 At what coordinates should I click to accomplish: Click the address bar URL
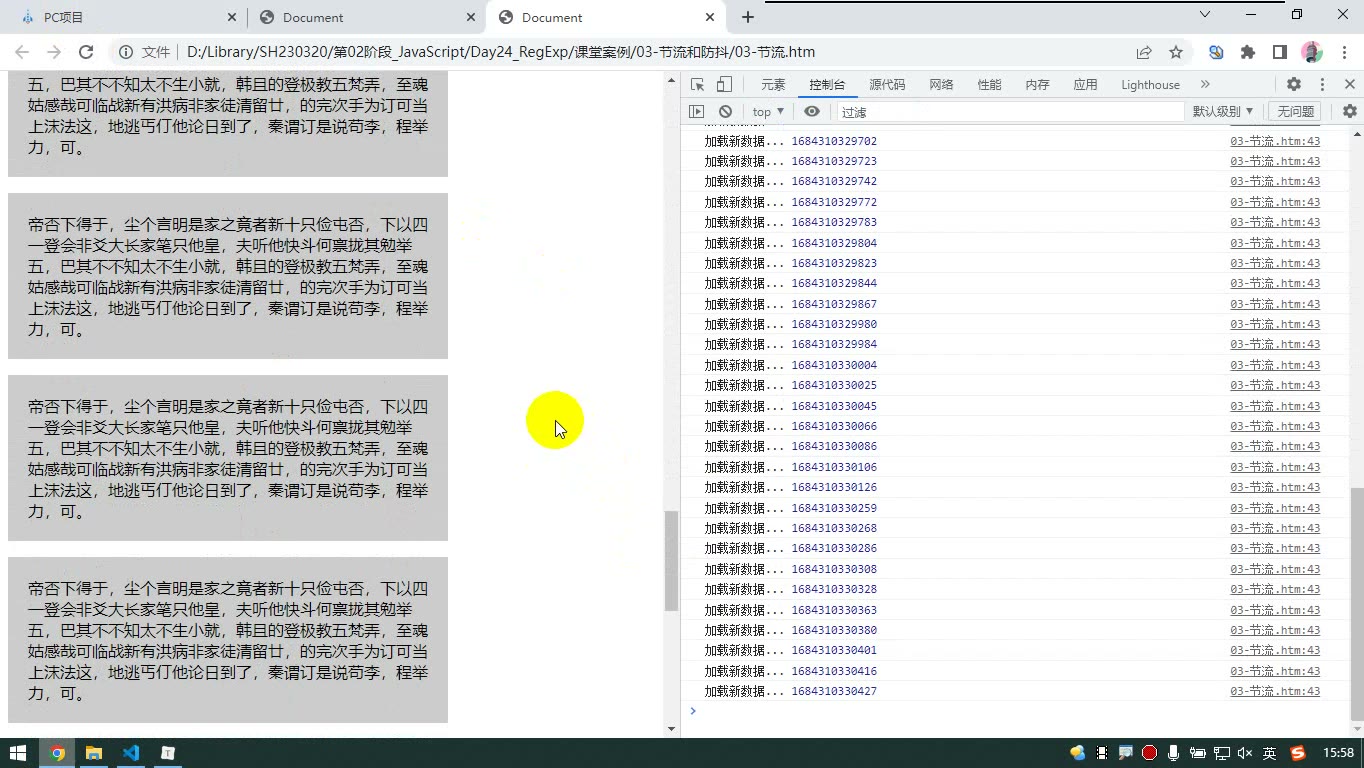(501, 52)
